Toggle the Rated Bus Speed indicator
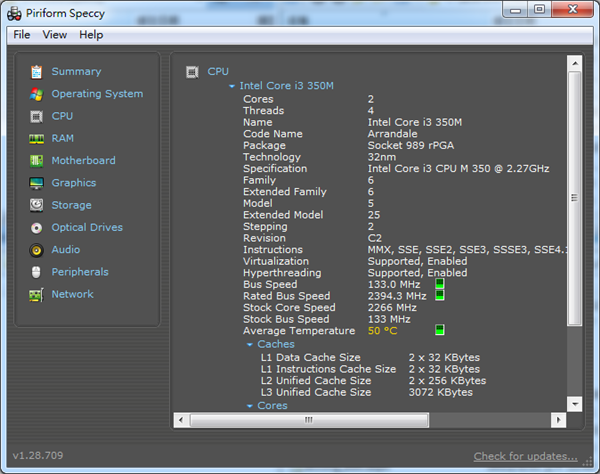 (440, 296)
